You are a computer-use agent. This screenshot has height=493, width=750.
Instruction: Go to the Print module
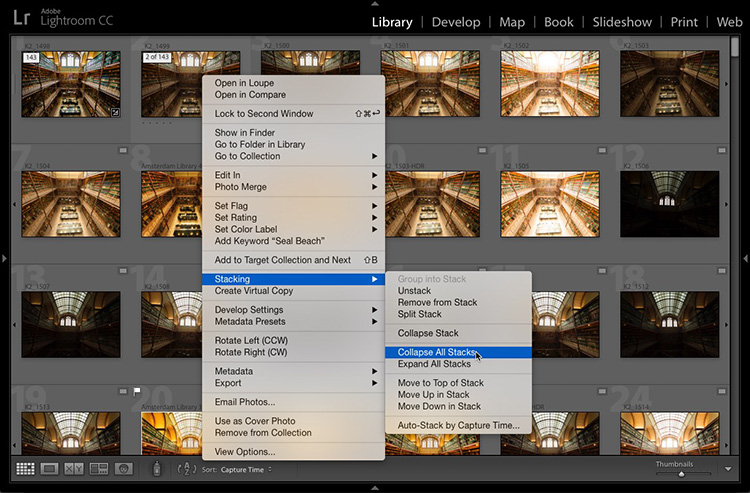(x=684, y=22)
